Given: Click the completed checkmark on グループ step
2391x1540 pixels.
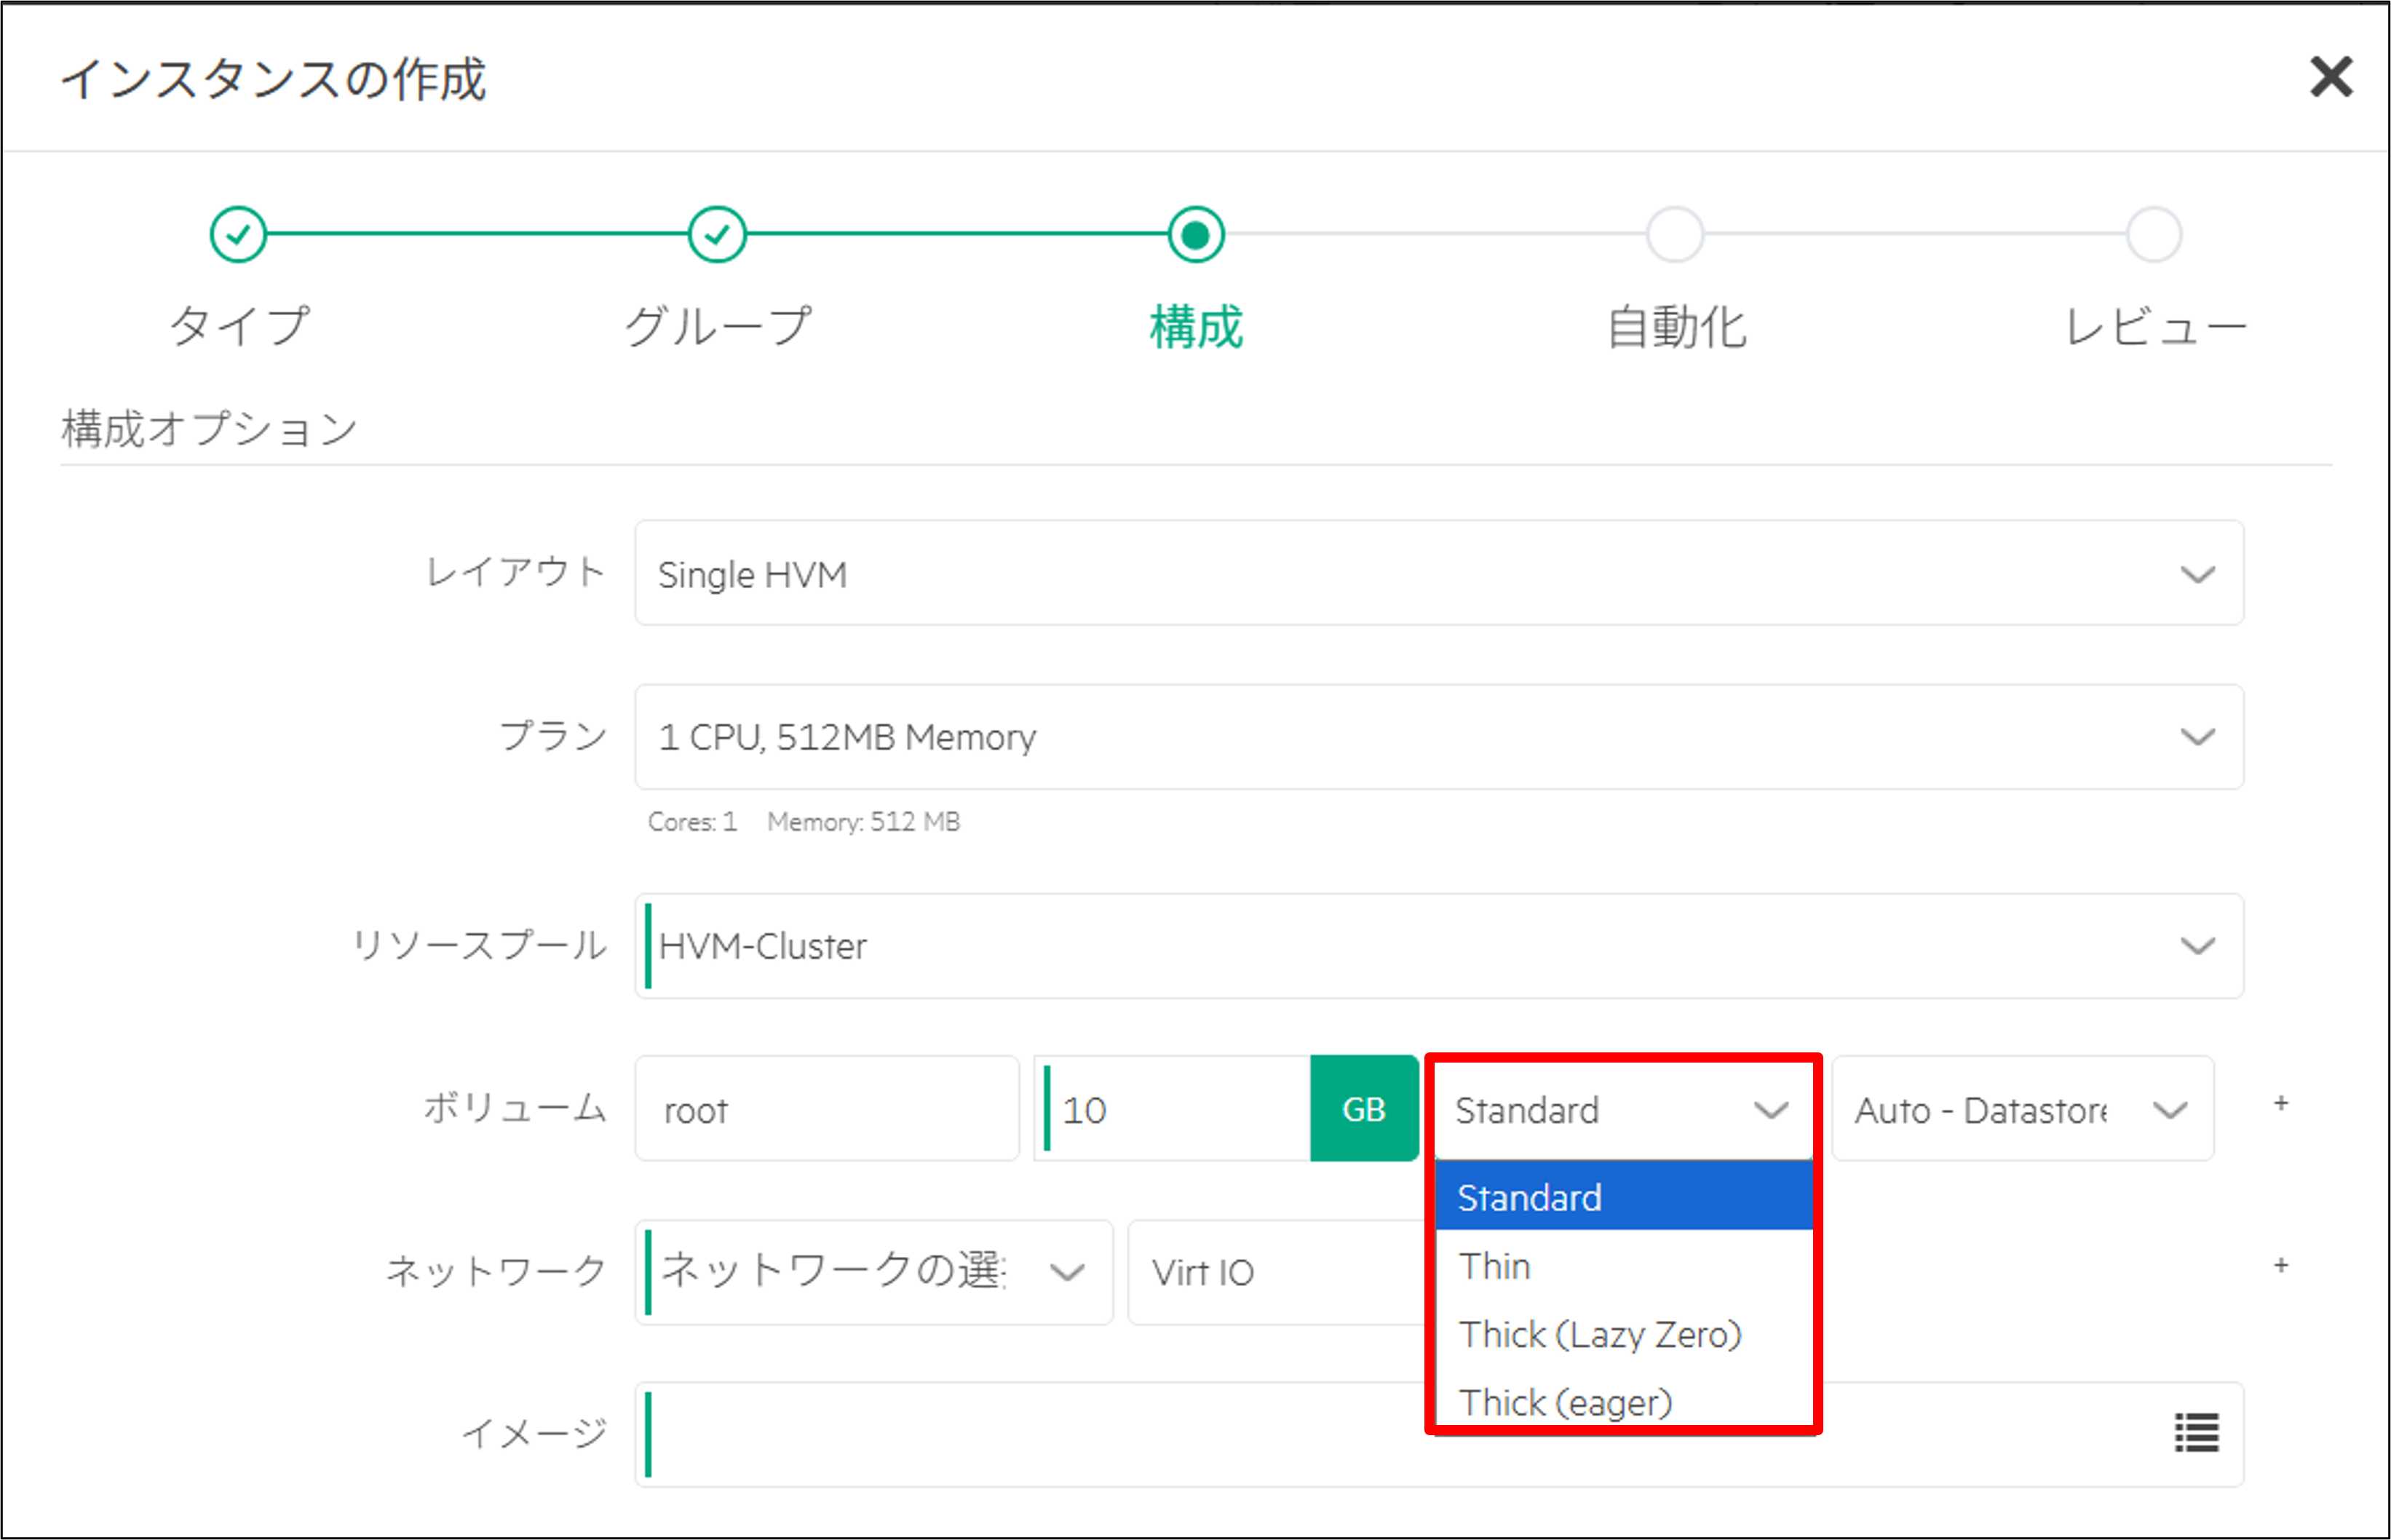Looking at the screenshot, I should click(x=716, y=234).
